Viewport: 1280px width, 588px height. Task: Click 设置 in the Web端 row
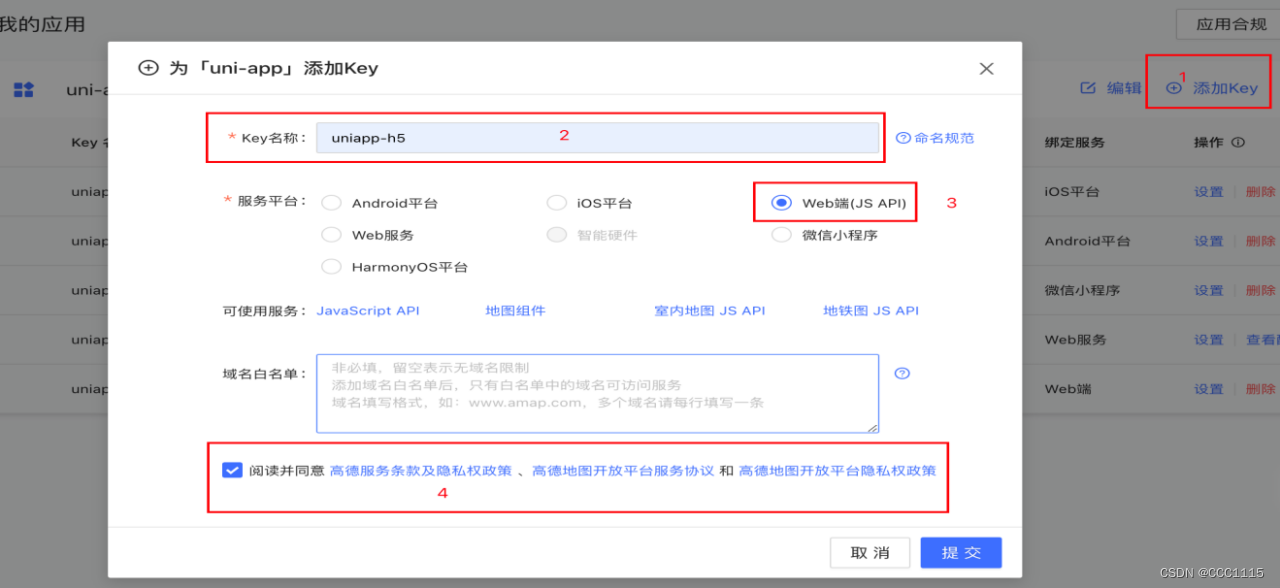[x=1208, y=389]
